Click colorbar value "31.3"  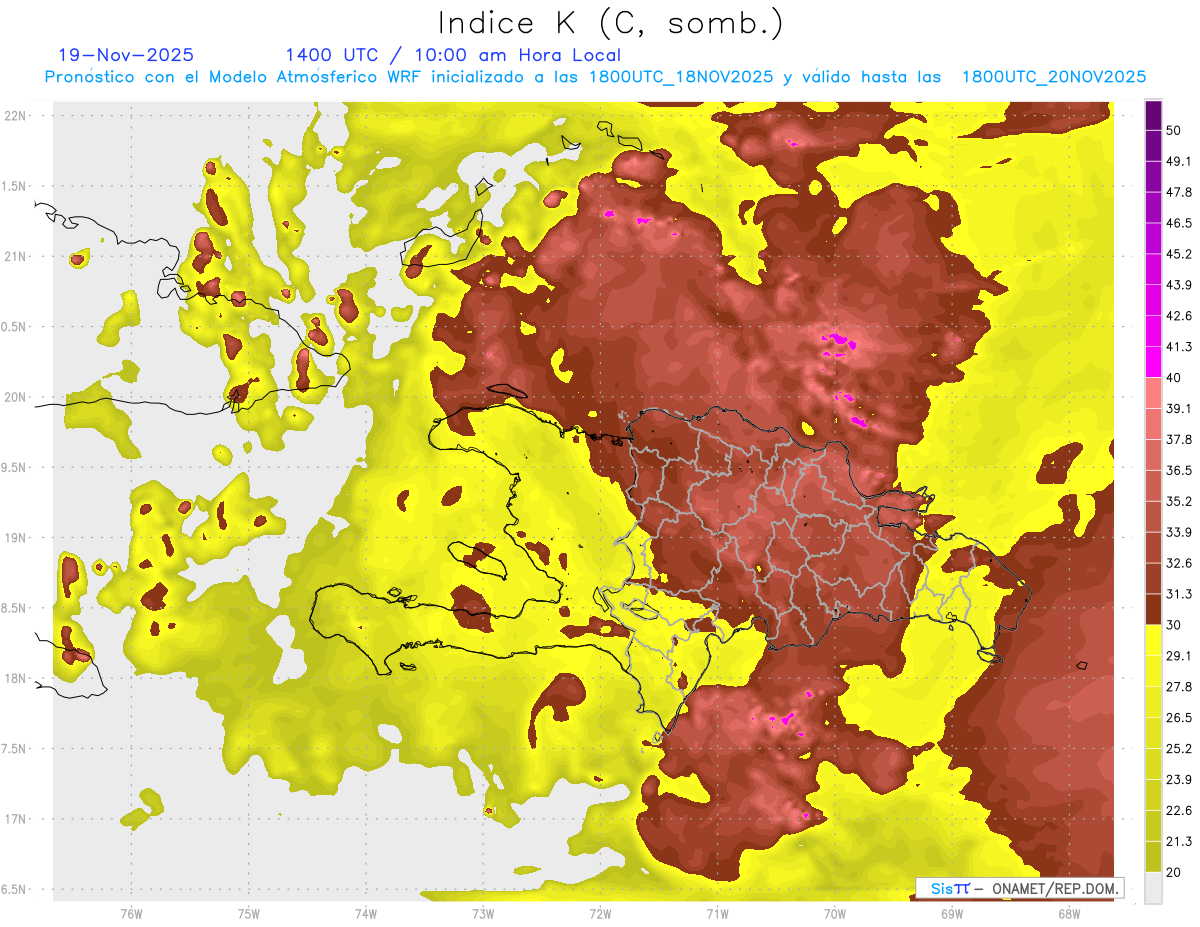(x=1179, y=594)
